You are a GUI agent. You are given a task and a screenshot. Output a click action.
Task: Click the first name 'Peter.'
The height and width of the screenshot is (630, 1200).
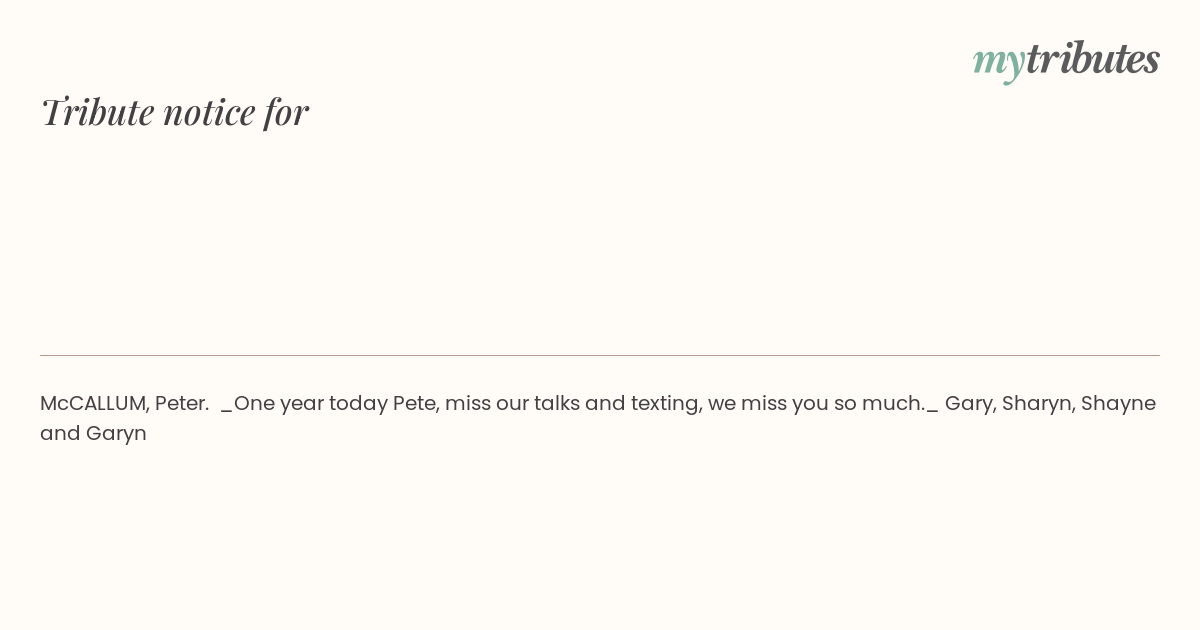click(181, 403)
